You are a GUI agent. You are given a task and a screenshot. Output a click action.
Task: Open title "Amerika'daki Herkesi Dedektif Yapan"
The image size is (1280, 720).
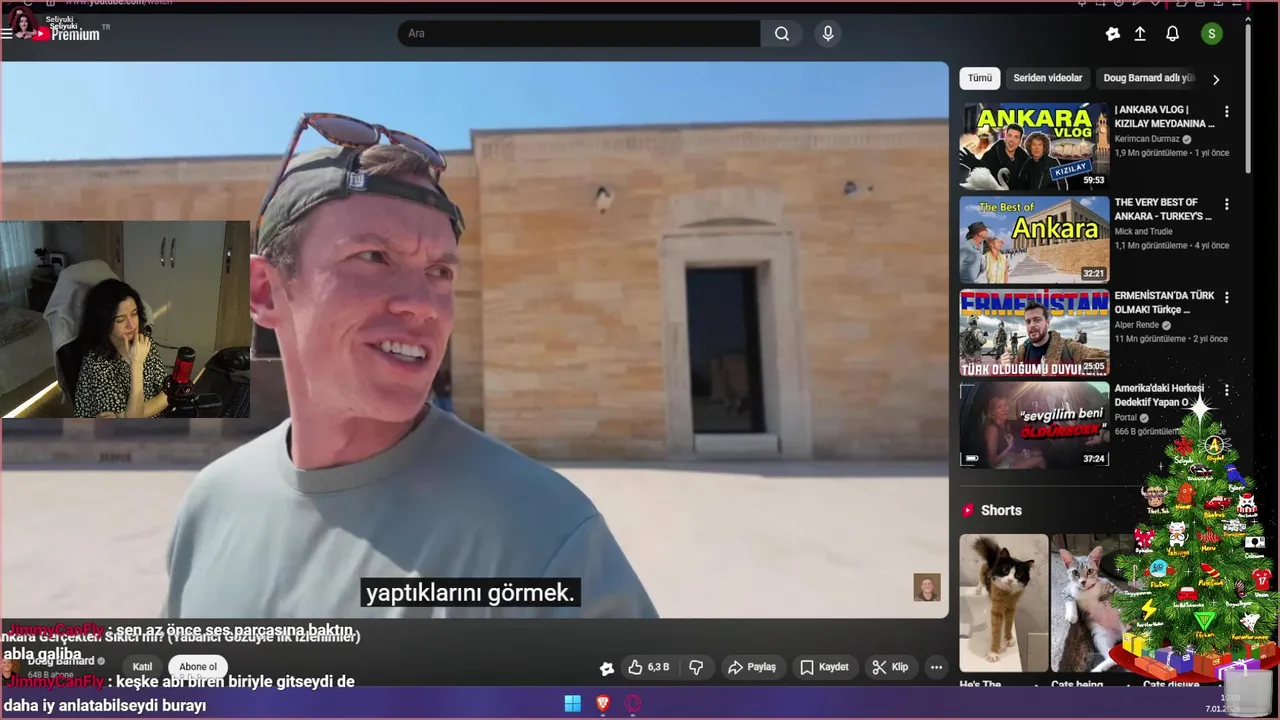[x=1160, y=395]
